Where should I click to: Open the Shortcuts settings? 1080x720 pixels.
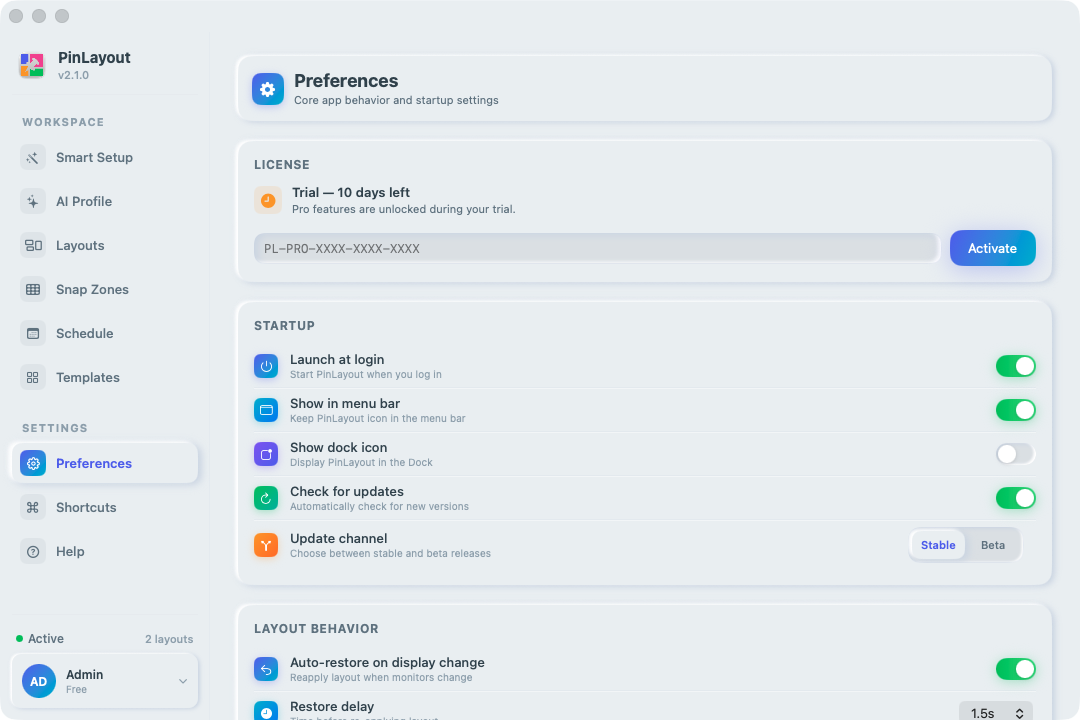pos(105,508)
